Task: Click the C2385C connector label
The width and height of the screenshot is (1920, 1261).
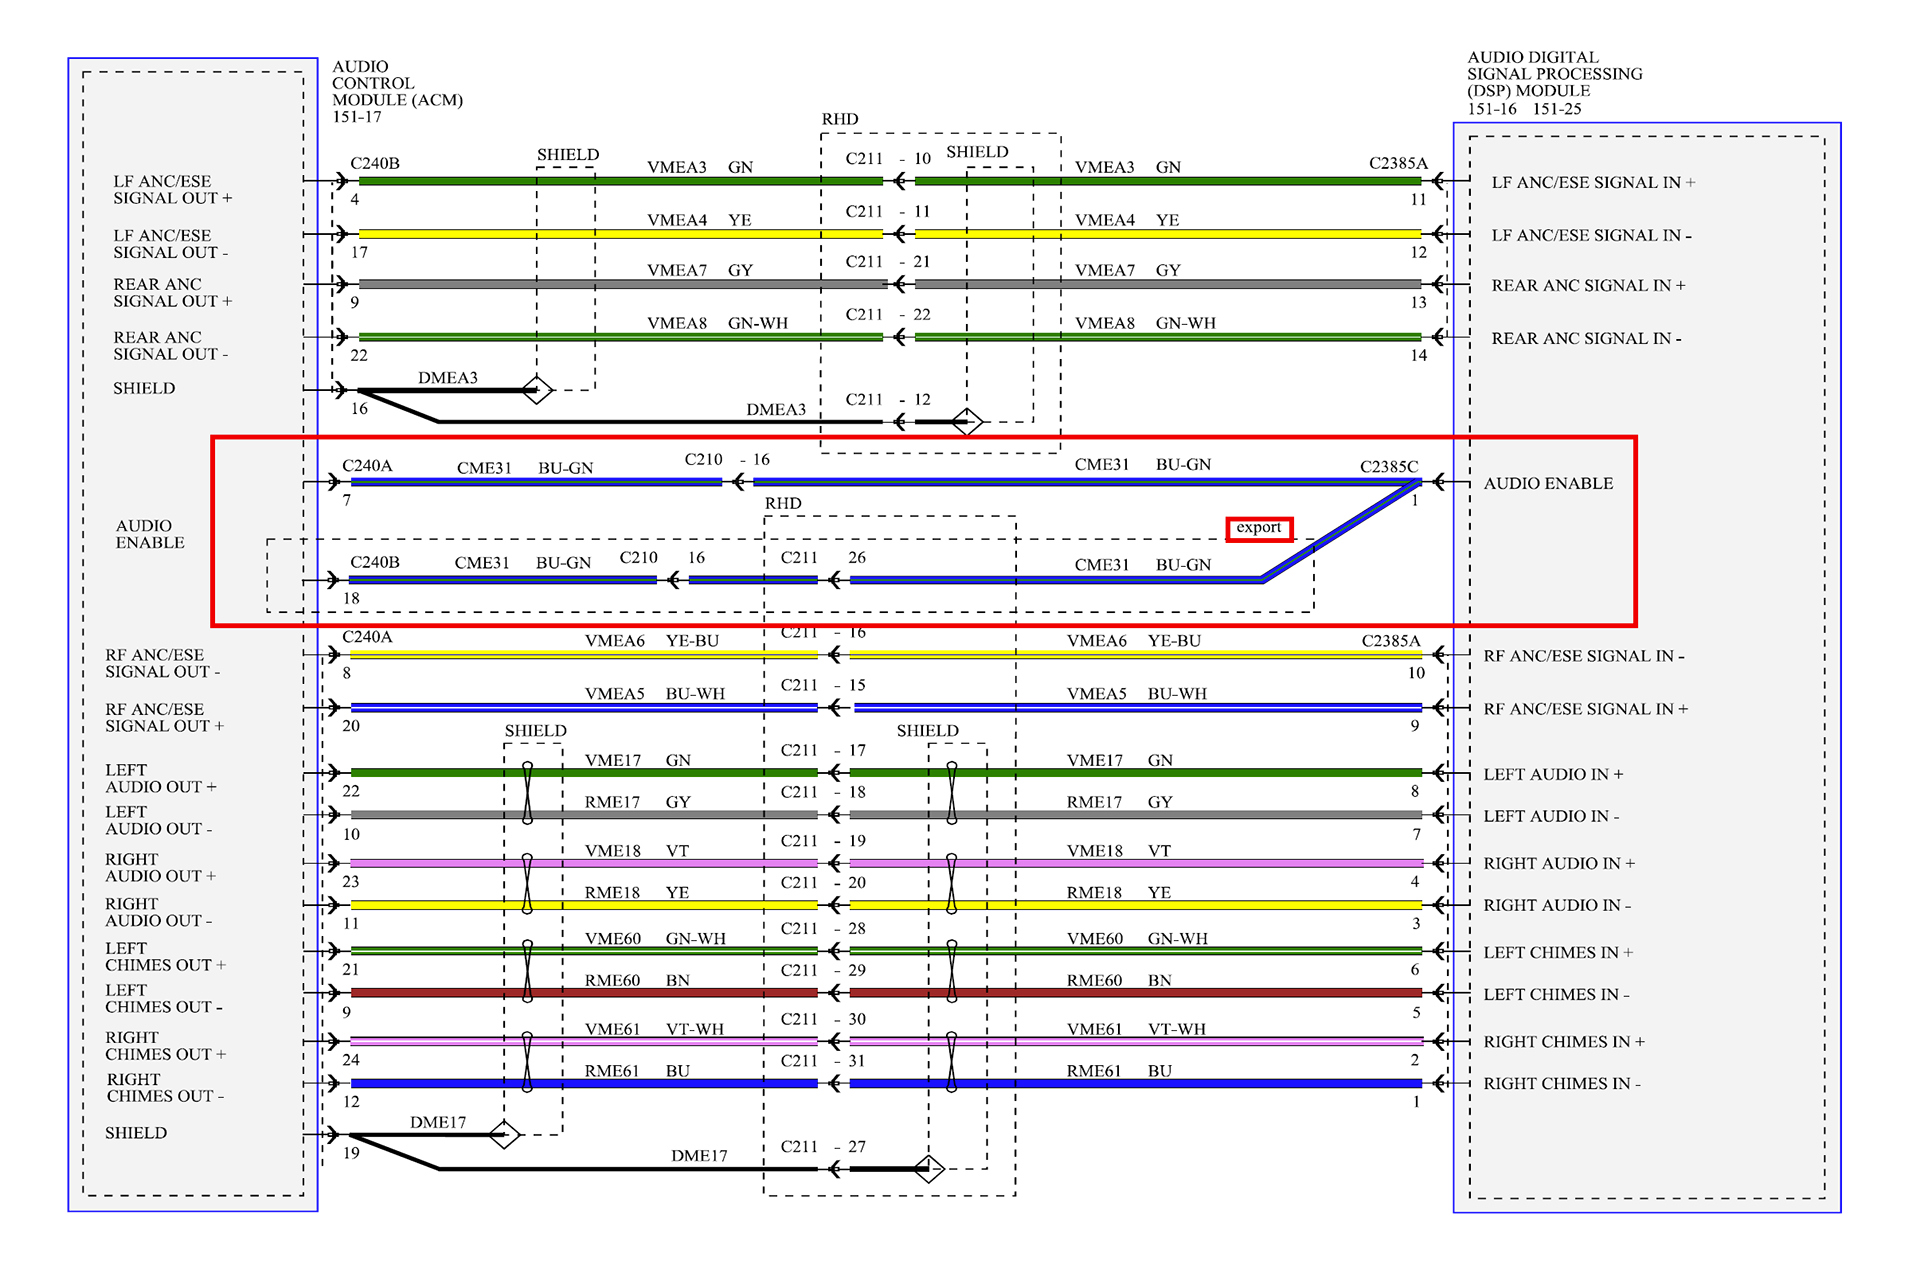Action: click(x=1388, y=467)
